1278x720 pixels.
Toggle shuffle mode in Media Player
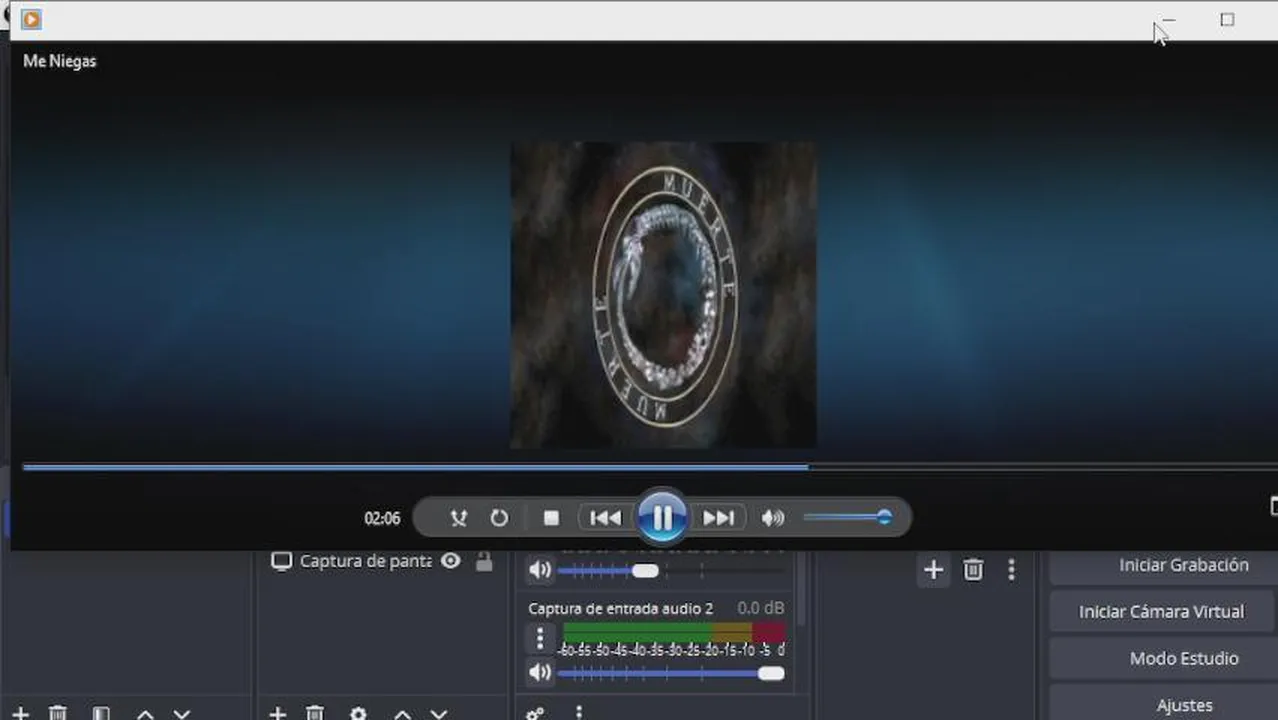[x=458, y=517]
